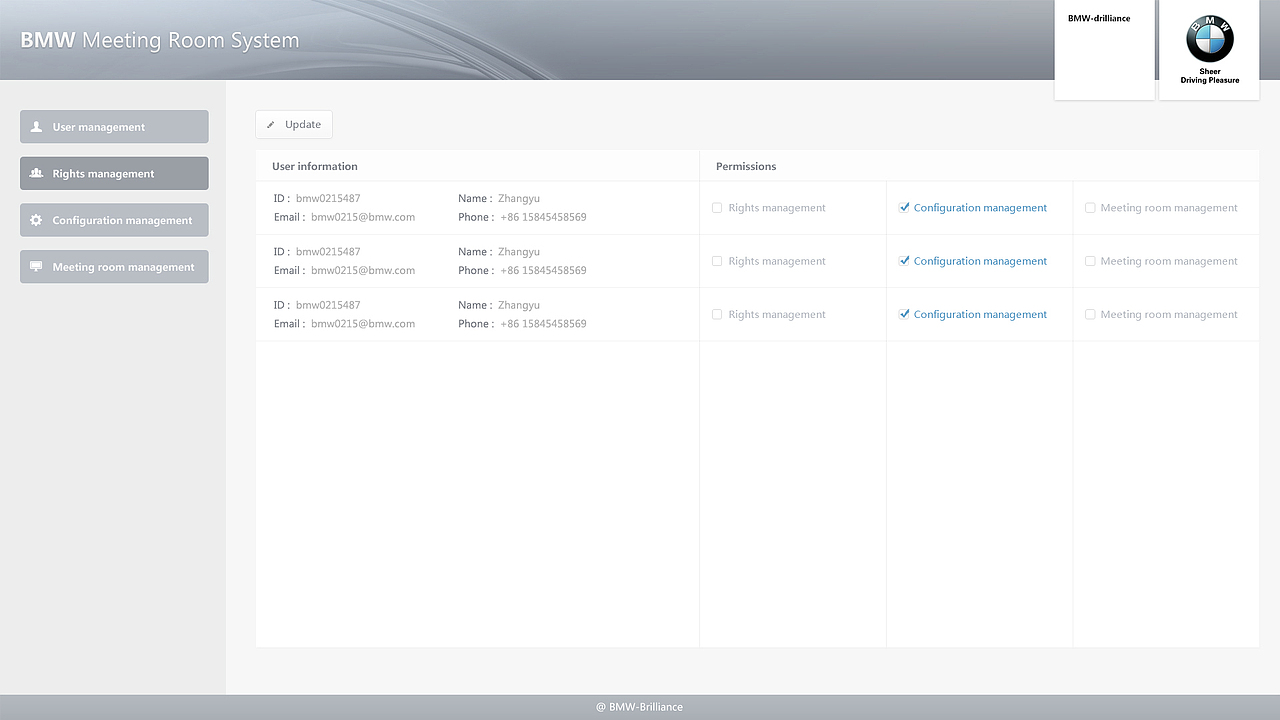This screenshot has width=1280, height=720.
Task: Click the BMW roundel logo
Action: coord(1210,40)
